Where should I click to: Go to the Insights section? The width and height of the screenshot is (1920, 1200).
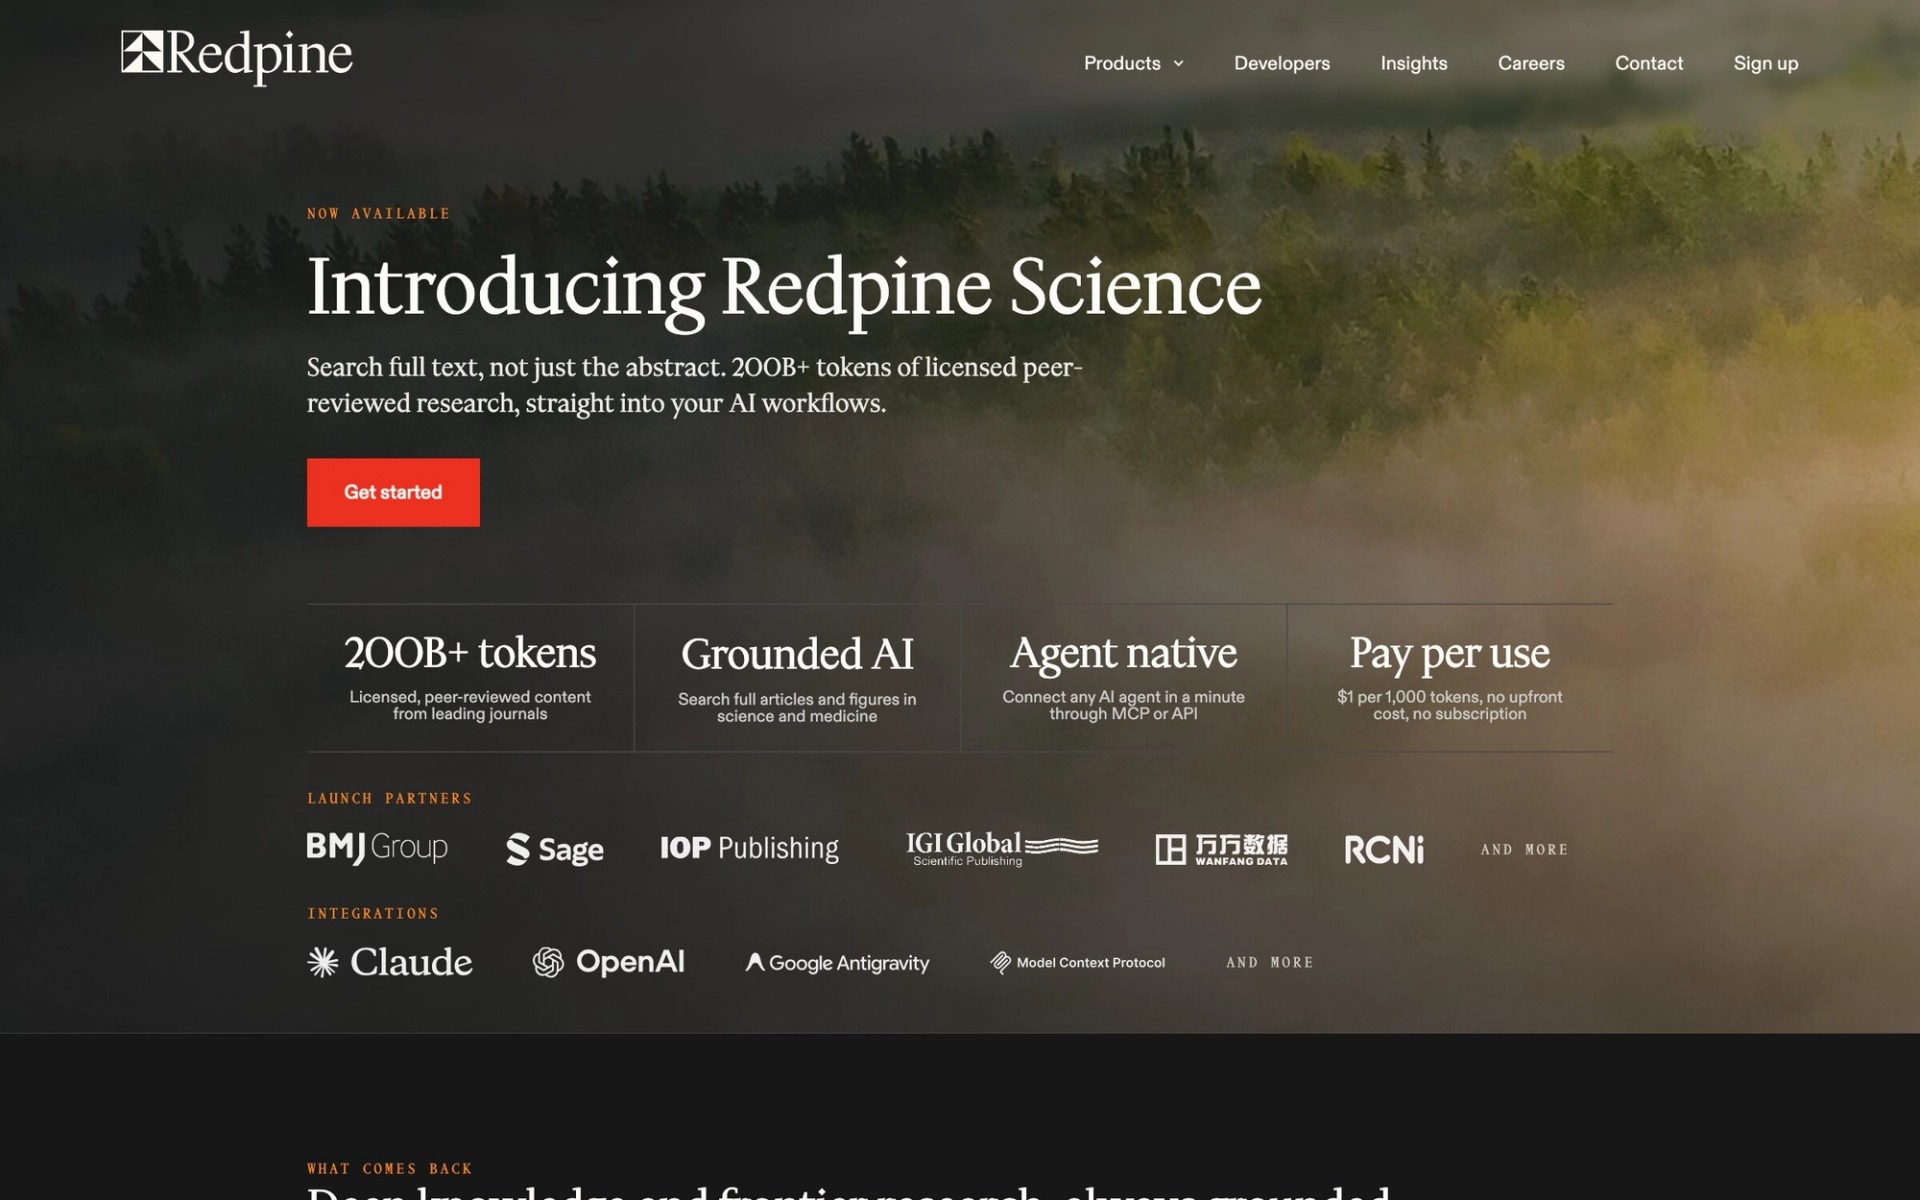[1413, 63]
